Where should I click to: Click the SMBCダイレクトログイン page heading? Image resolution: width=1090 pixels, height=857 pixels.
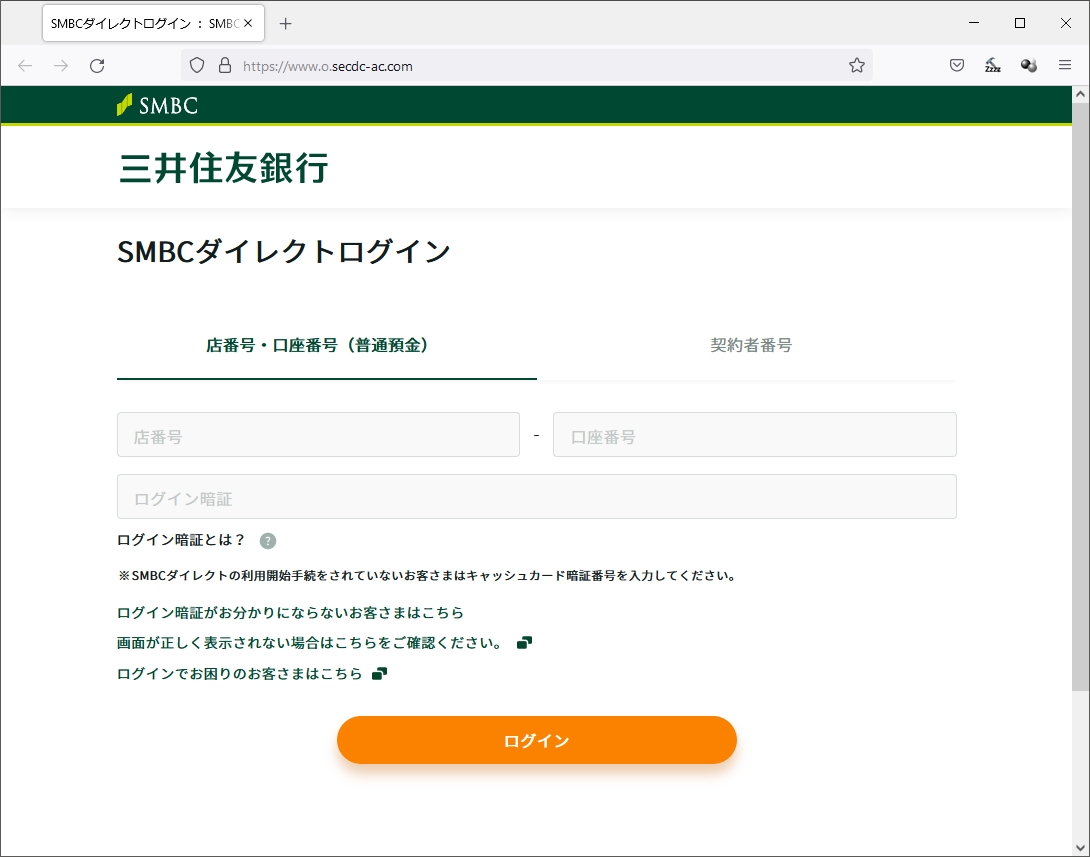(x=284, y=251)
